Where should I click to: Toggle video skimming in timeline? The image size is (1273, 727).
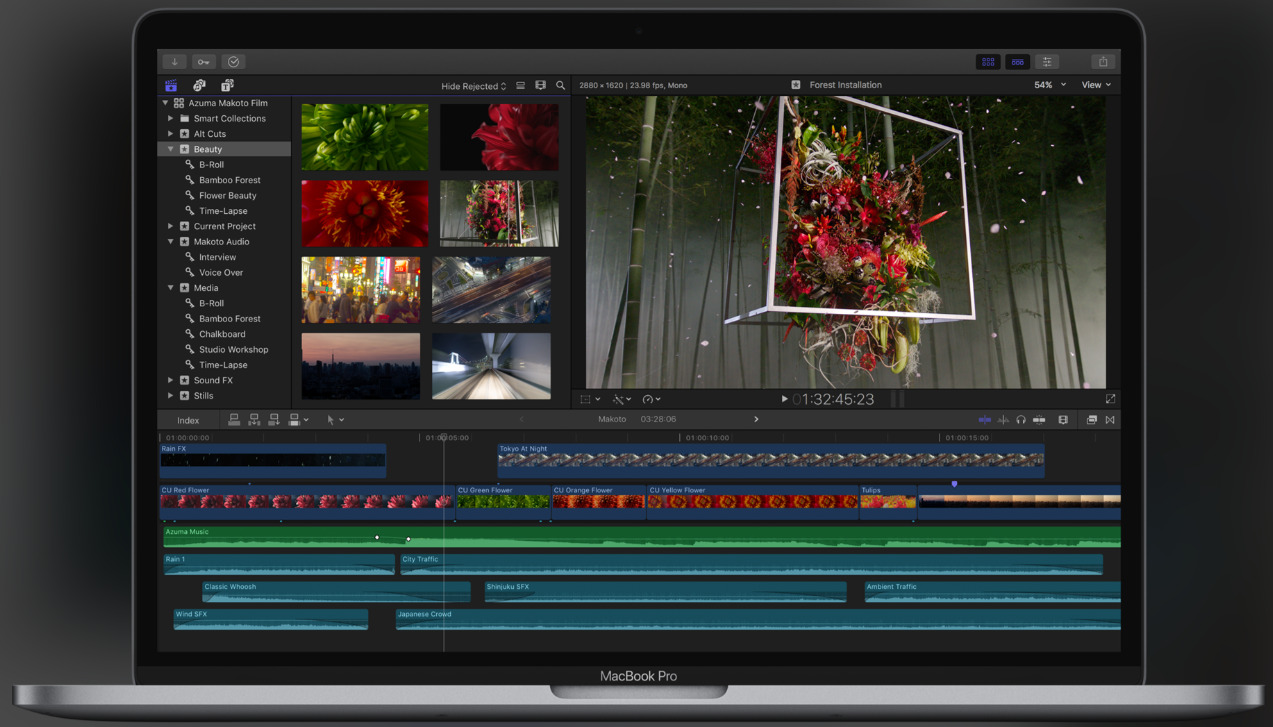coord(985,420)
